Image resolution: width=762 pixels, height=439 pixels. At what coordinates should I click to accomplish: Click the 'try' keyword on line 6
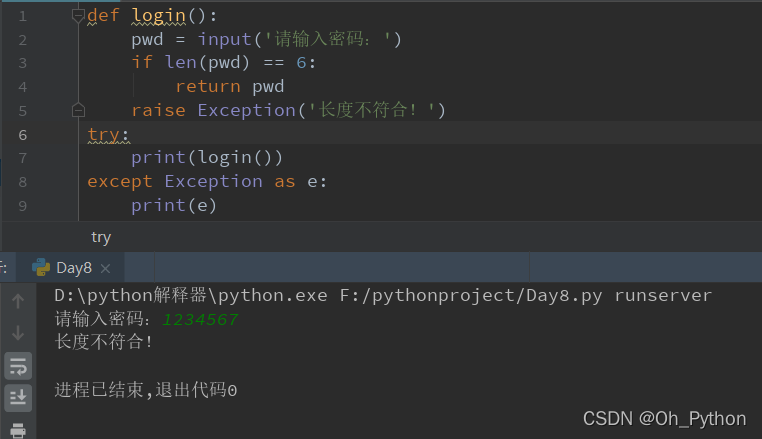tap(104, 135)
